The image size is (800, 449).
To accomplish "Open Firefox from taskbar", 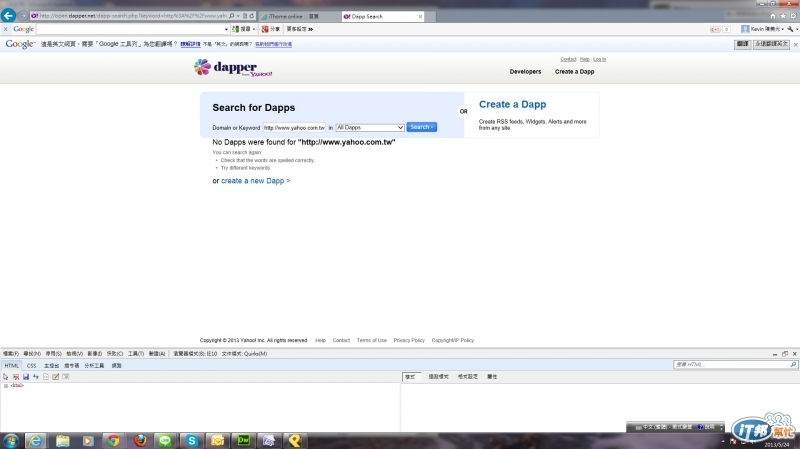I will click(x=140, y=441).
